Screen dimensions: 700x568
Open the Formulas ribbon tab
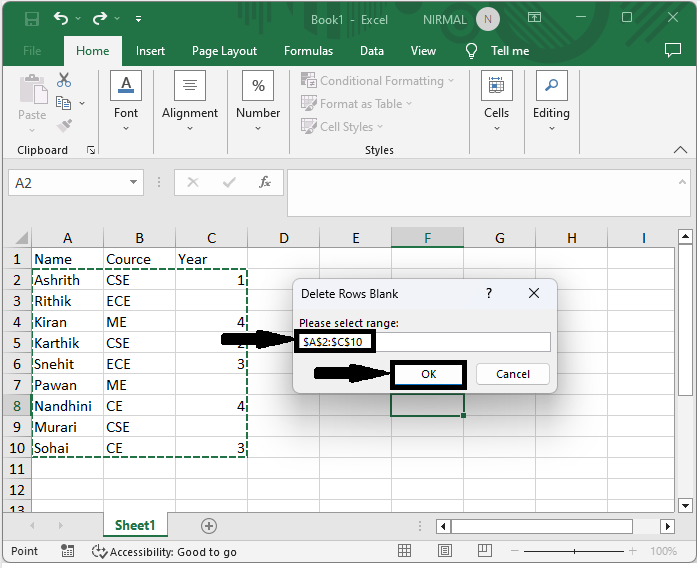pos(308,51)
